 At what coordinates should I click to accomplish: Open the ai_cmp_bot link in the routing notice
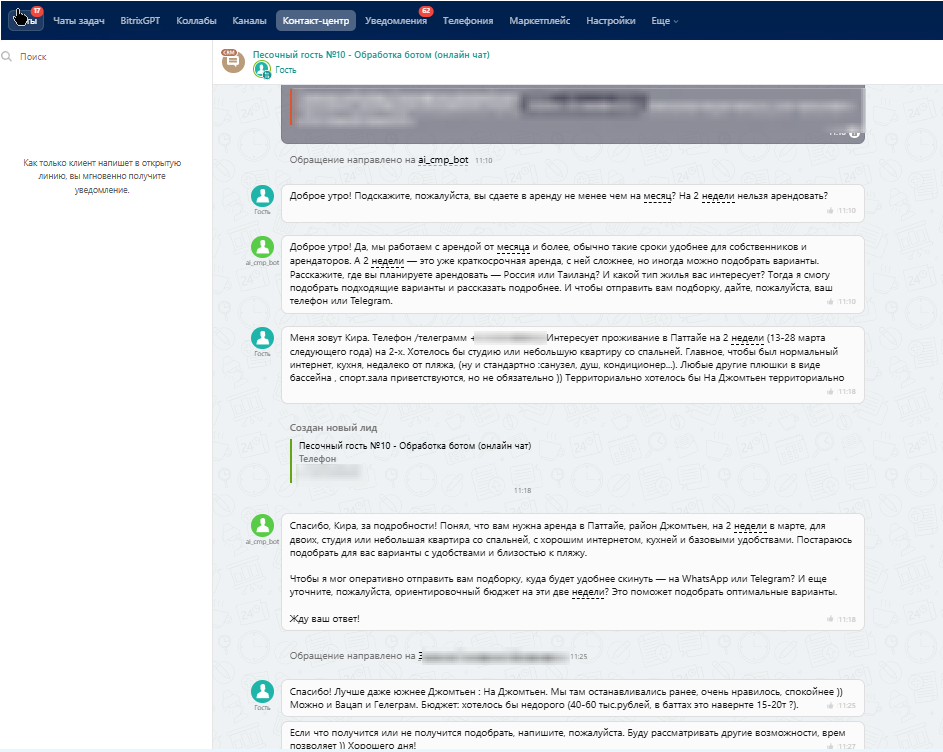443,160
